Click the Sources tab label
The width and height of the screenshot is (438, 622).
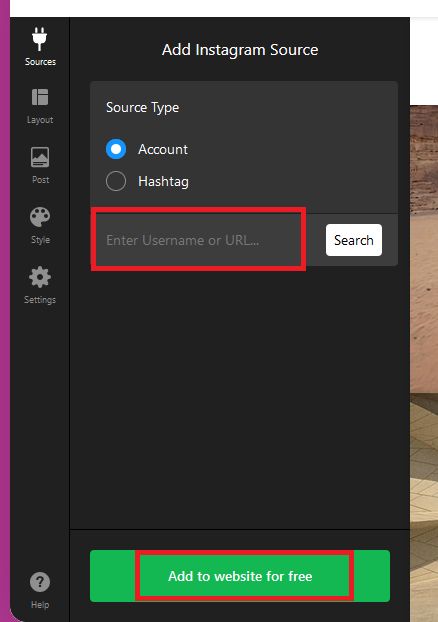click(x=40, y=62)
